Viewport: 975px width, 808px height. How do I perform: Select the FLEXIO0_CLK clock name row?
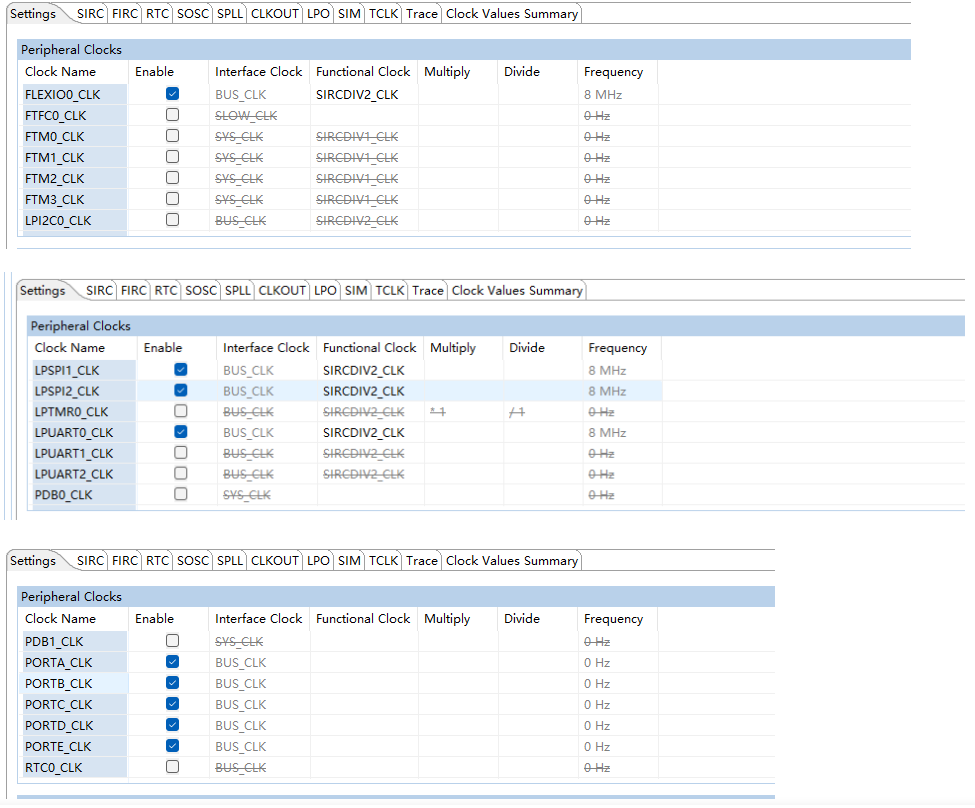tap(74, 95)
